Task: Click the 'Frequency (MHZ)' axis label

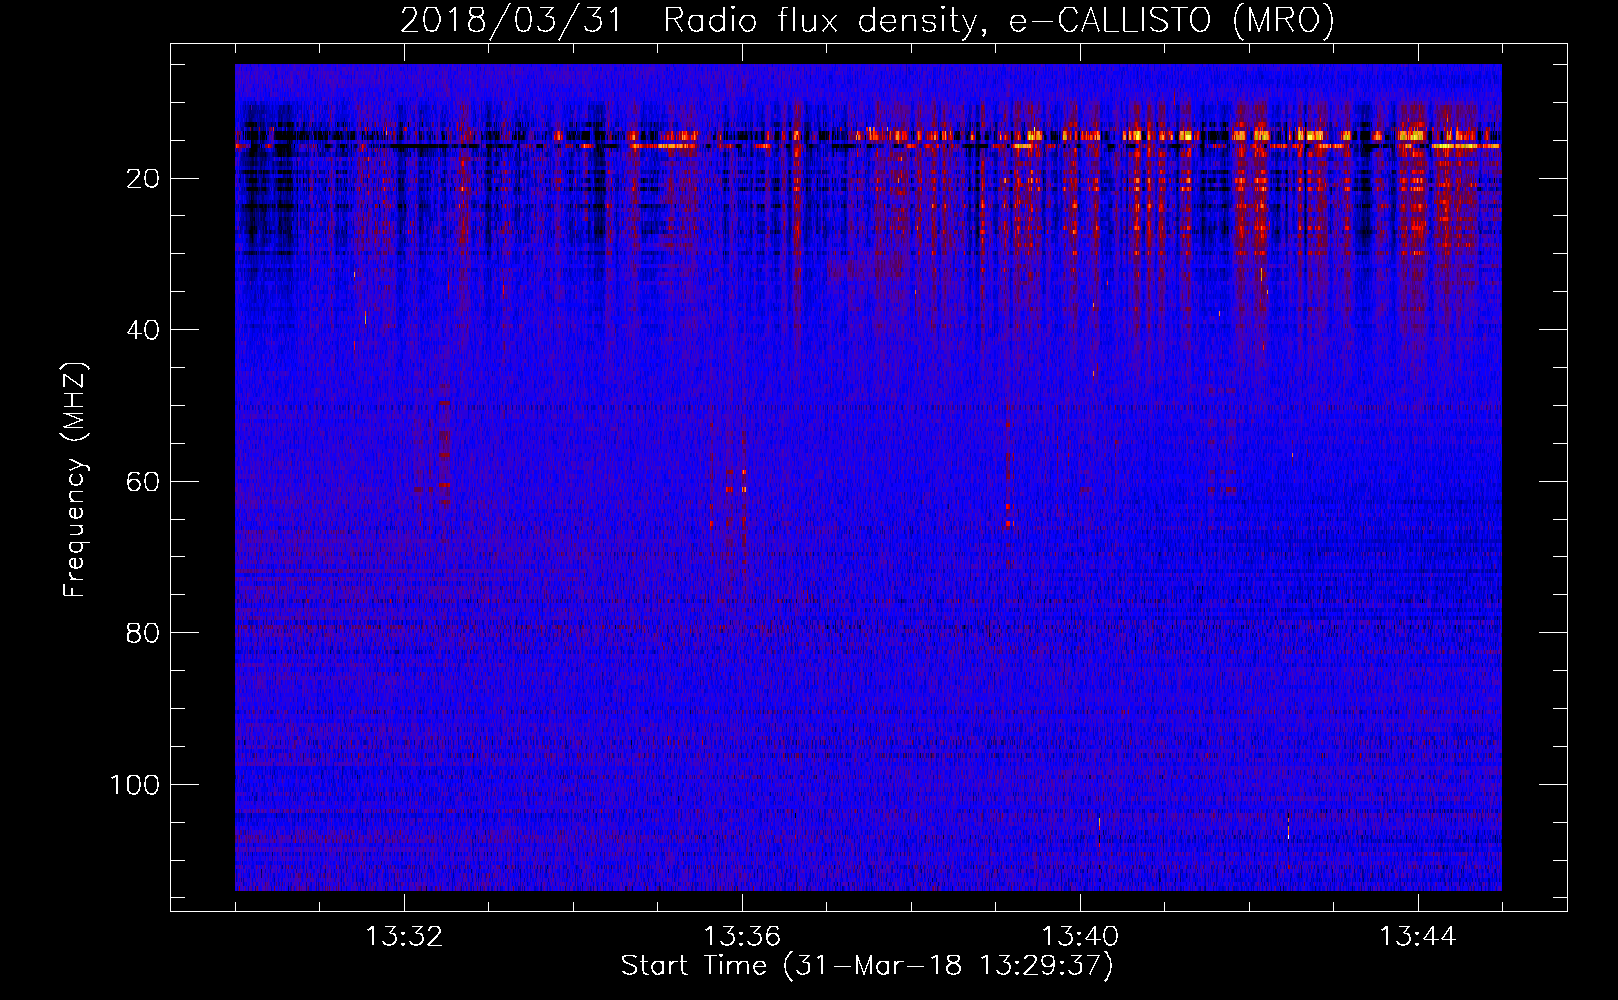Action: 75,480
